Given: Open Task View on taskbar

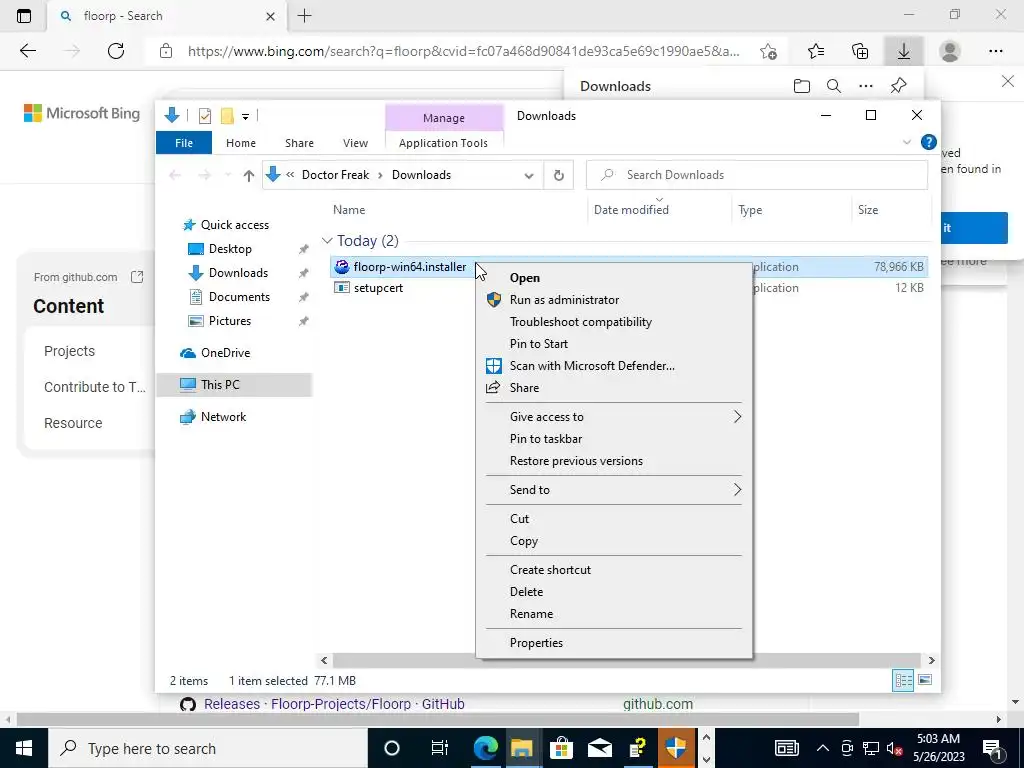Looking at the screenshot, I should pos(440,748).
